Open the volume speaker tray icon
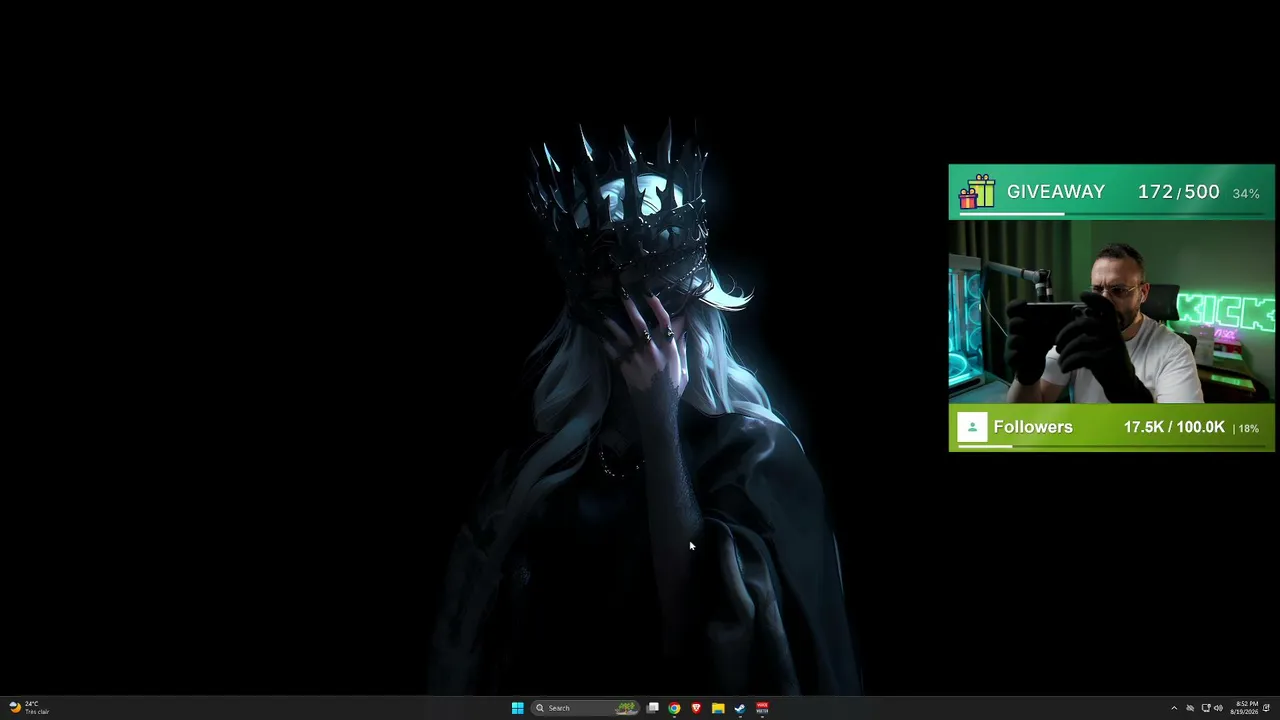 [1218, 708]
